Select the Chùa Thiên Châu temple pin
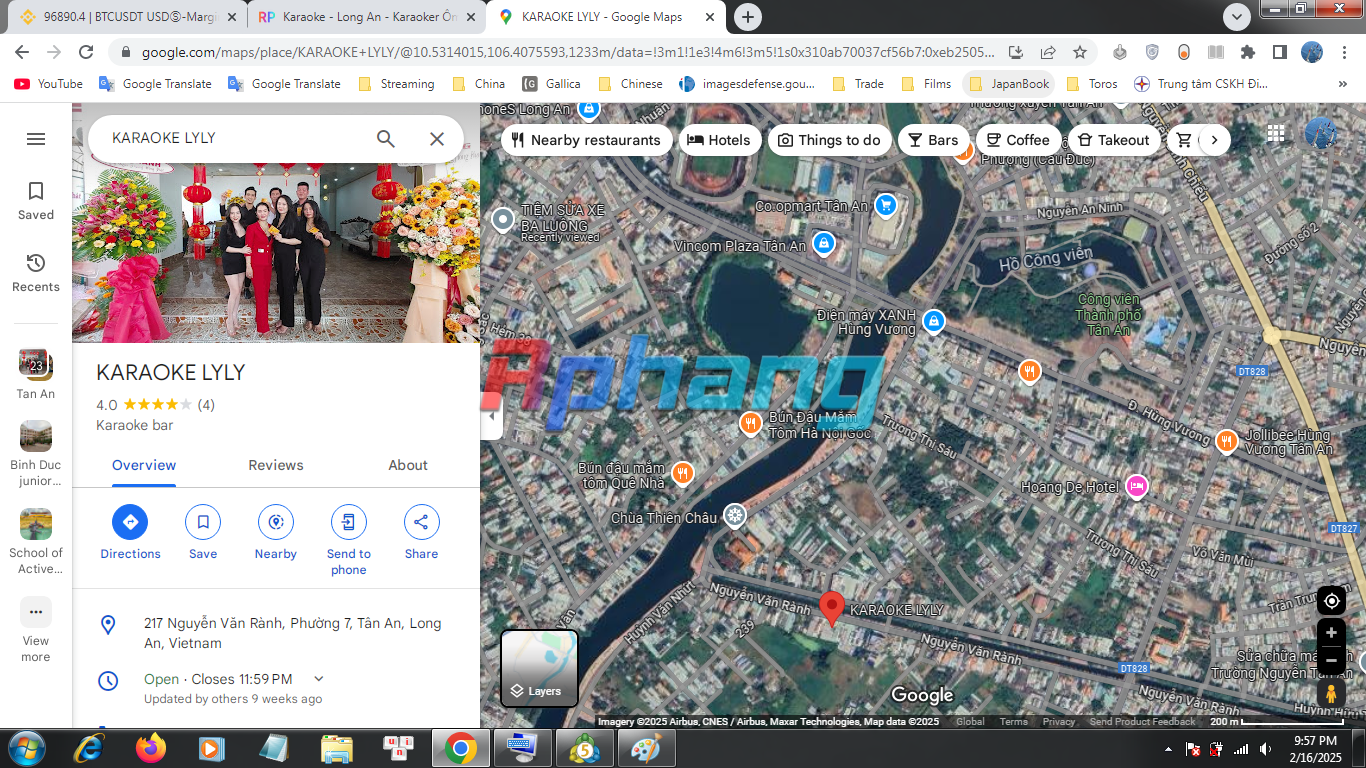The height and width of the screenshot is (768, 1366). pos(735,516)
